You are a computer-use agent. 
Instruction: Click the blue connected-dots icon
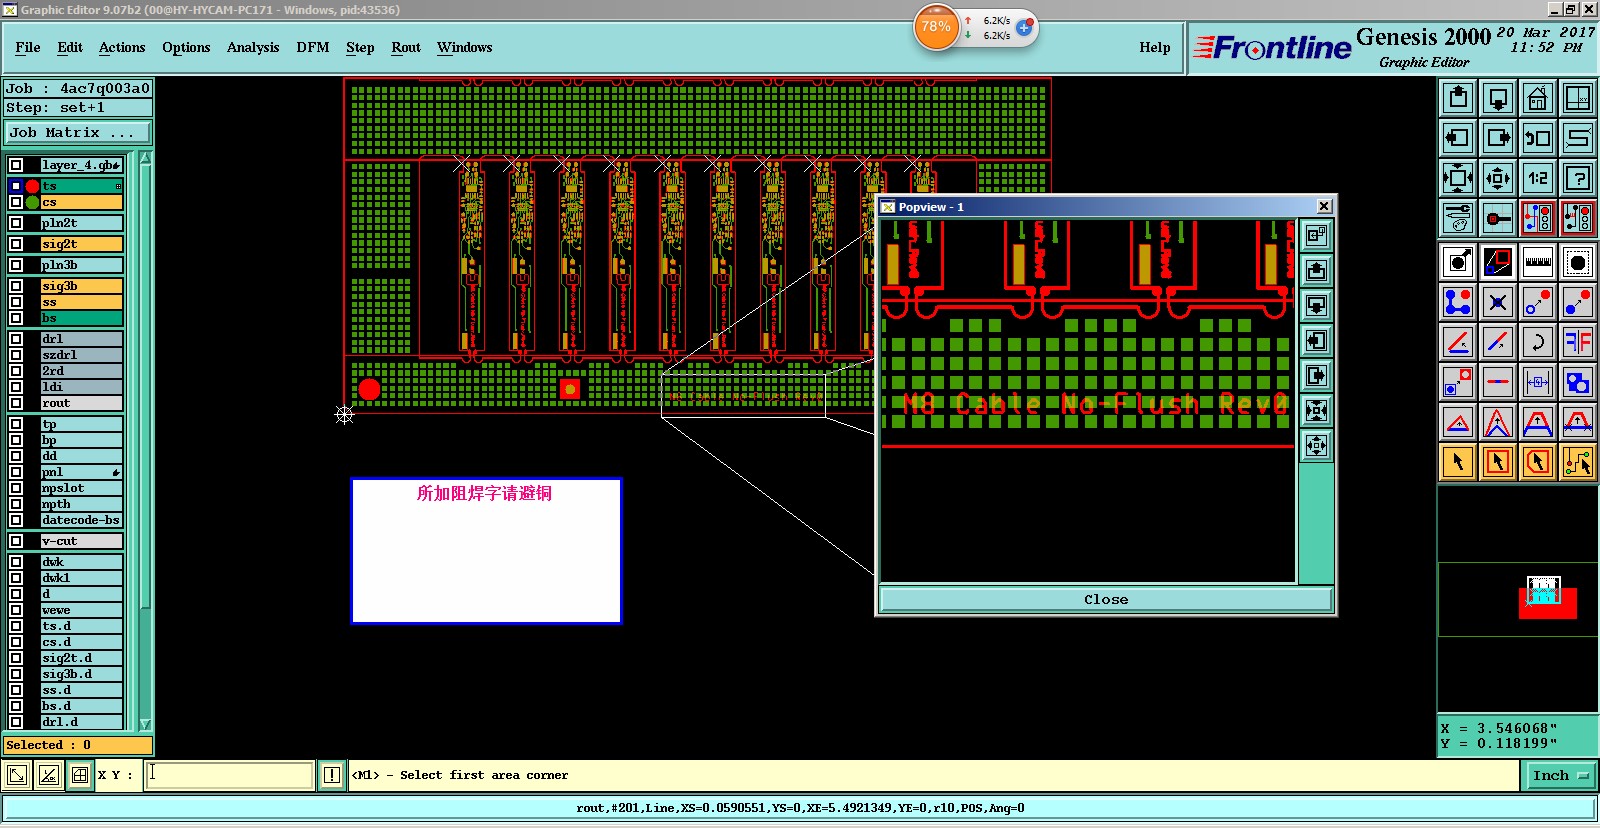tap(1458, 302)
